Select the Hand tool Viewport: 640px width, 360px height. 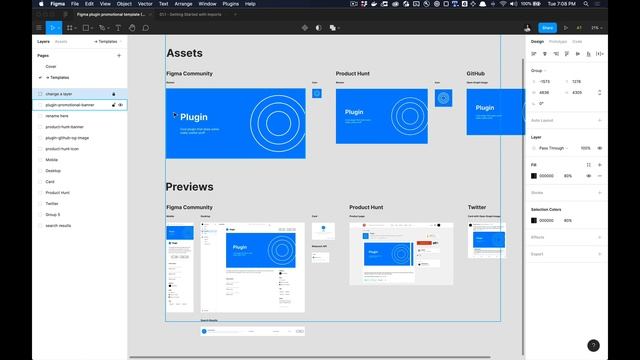[x=132, y=28]
